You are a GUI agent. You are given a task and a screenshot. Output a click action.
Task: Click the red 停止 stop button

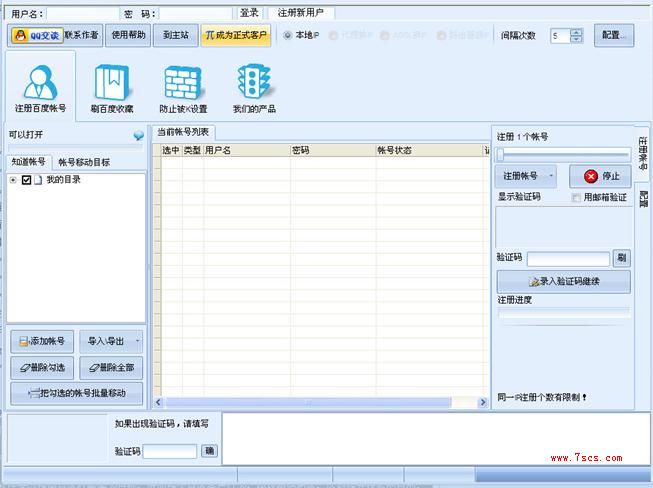pyautogui.click(x=600, y=176)
